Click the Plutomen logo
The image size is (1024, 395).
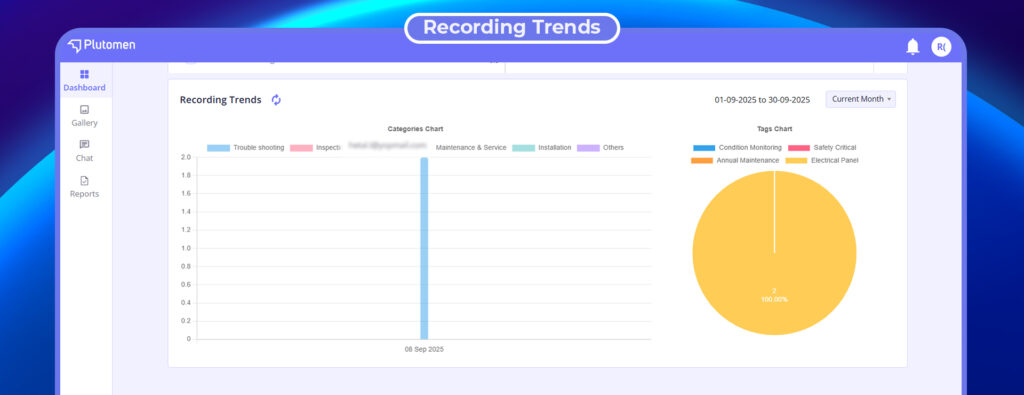pos(101,46)
